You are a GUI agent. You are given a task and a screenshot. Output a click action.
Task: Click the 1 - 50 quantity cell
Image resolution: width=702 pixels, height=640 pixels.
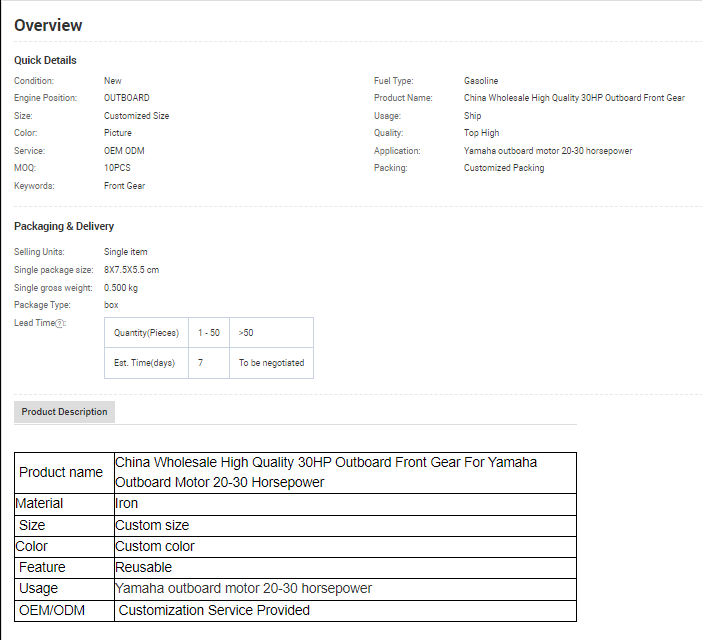coord(208,333)
